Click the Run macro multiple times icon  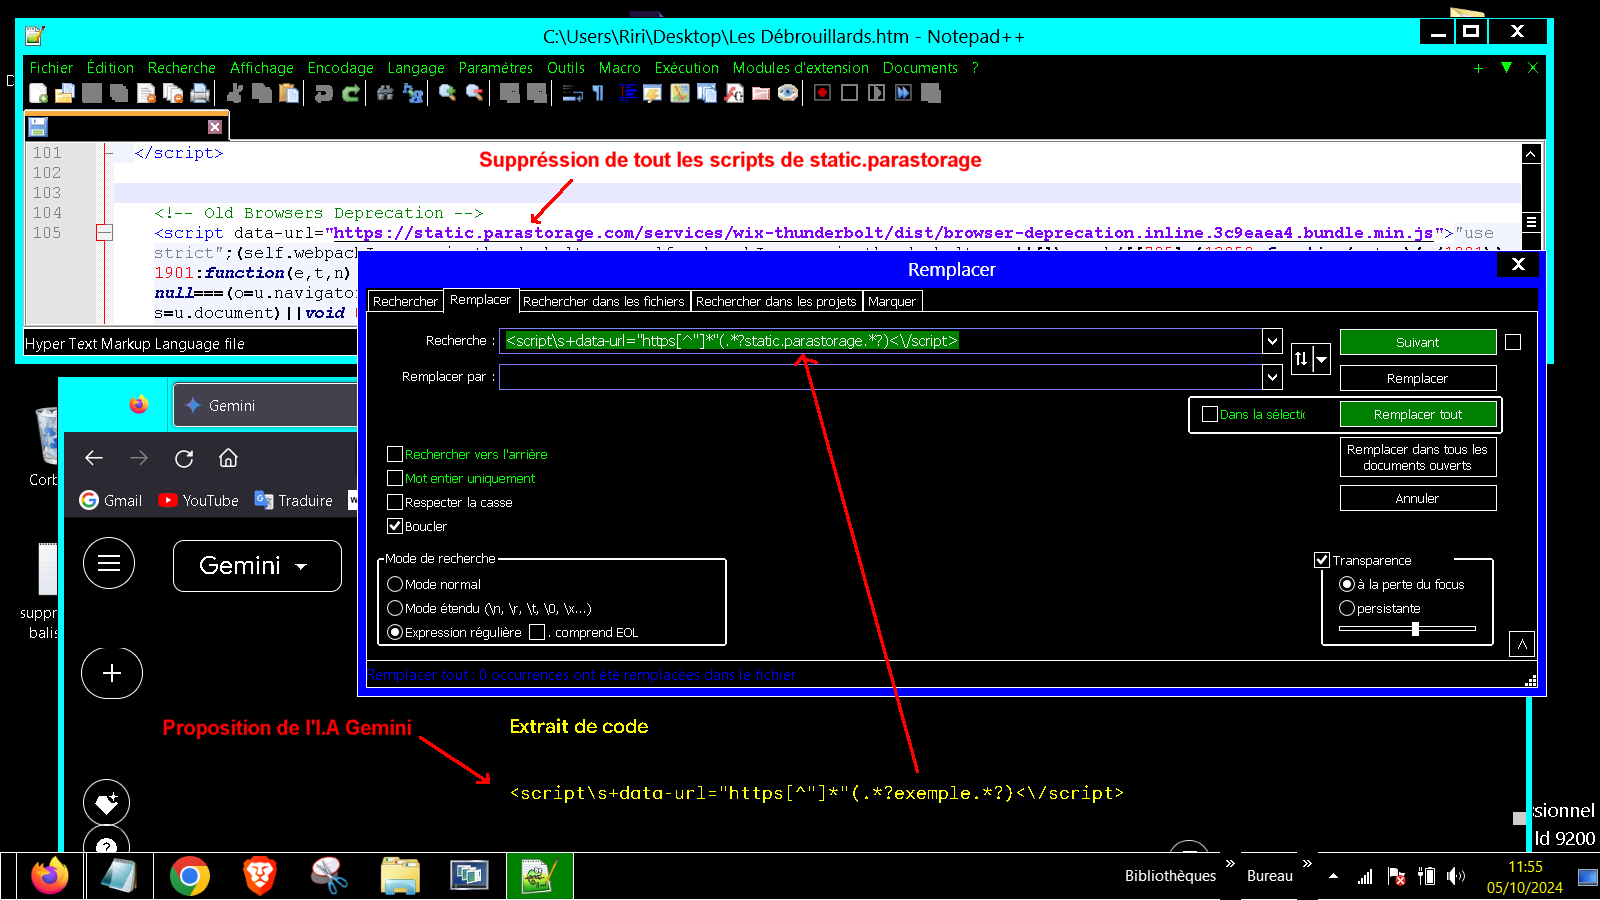click(903, 93)
